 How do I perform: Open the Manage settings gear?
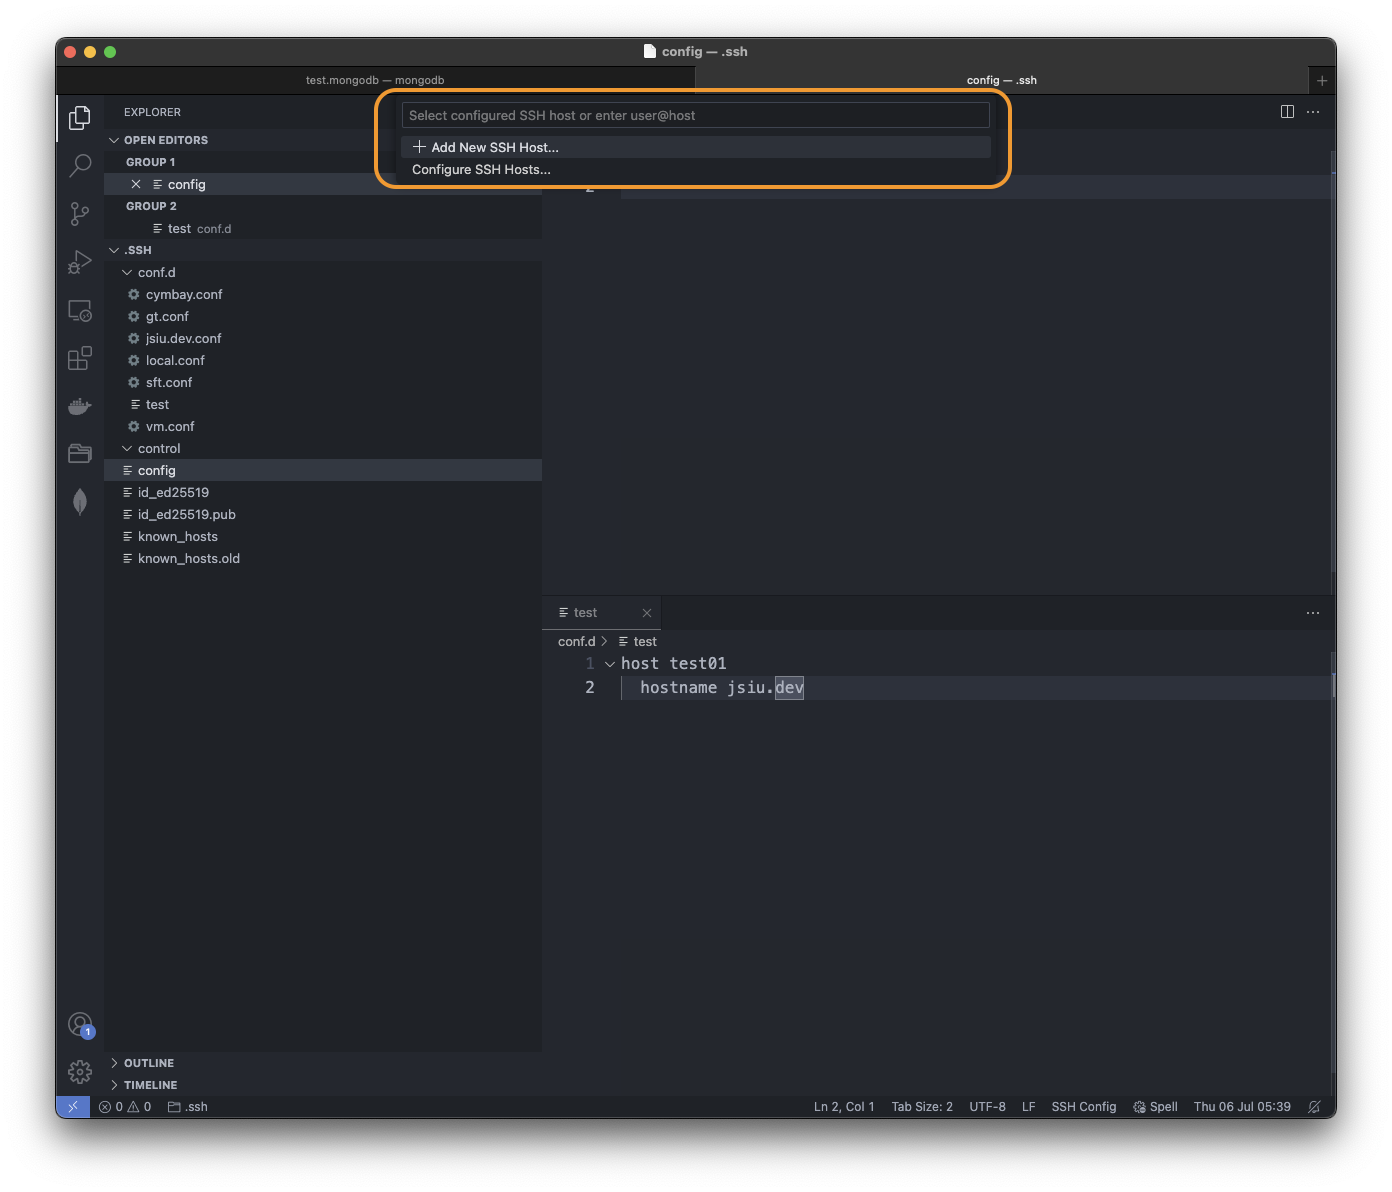(79, 1071)
